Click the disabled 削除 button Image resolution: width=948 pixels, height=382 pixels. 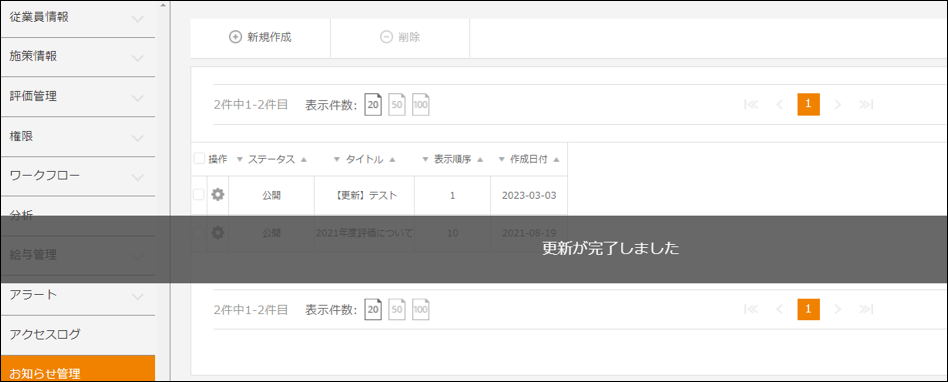(400, 37)
